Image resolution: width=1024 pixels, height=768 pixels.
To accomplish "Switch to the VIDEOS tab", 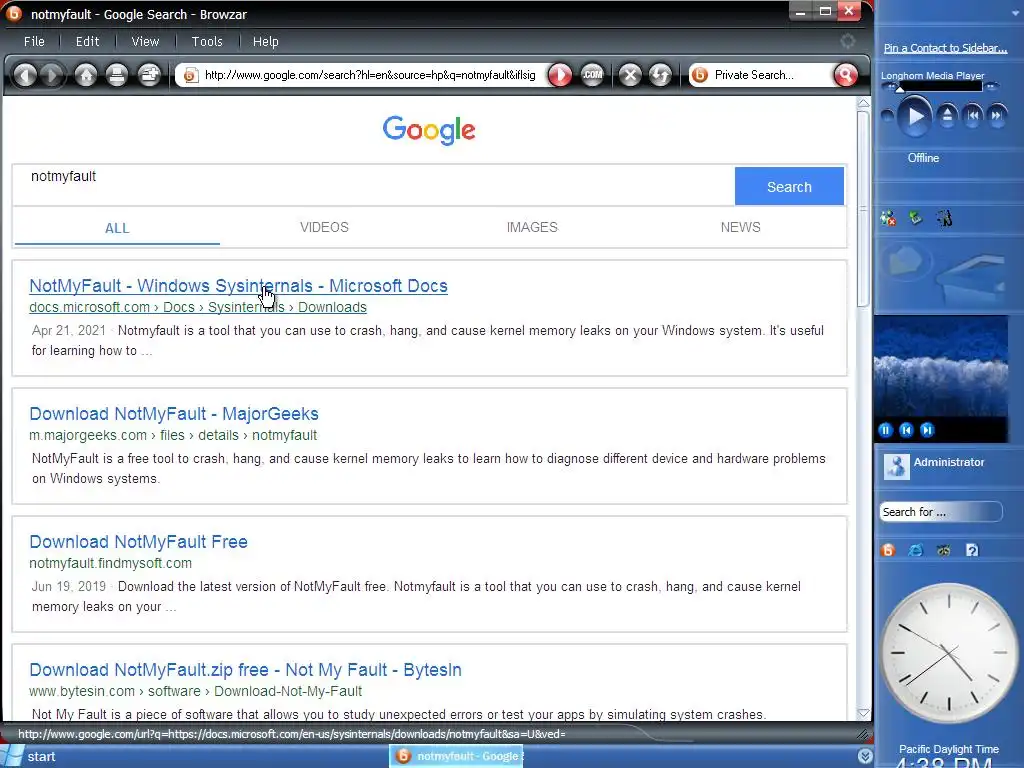I will point(324,227).
